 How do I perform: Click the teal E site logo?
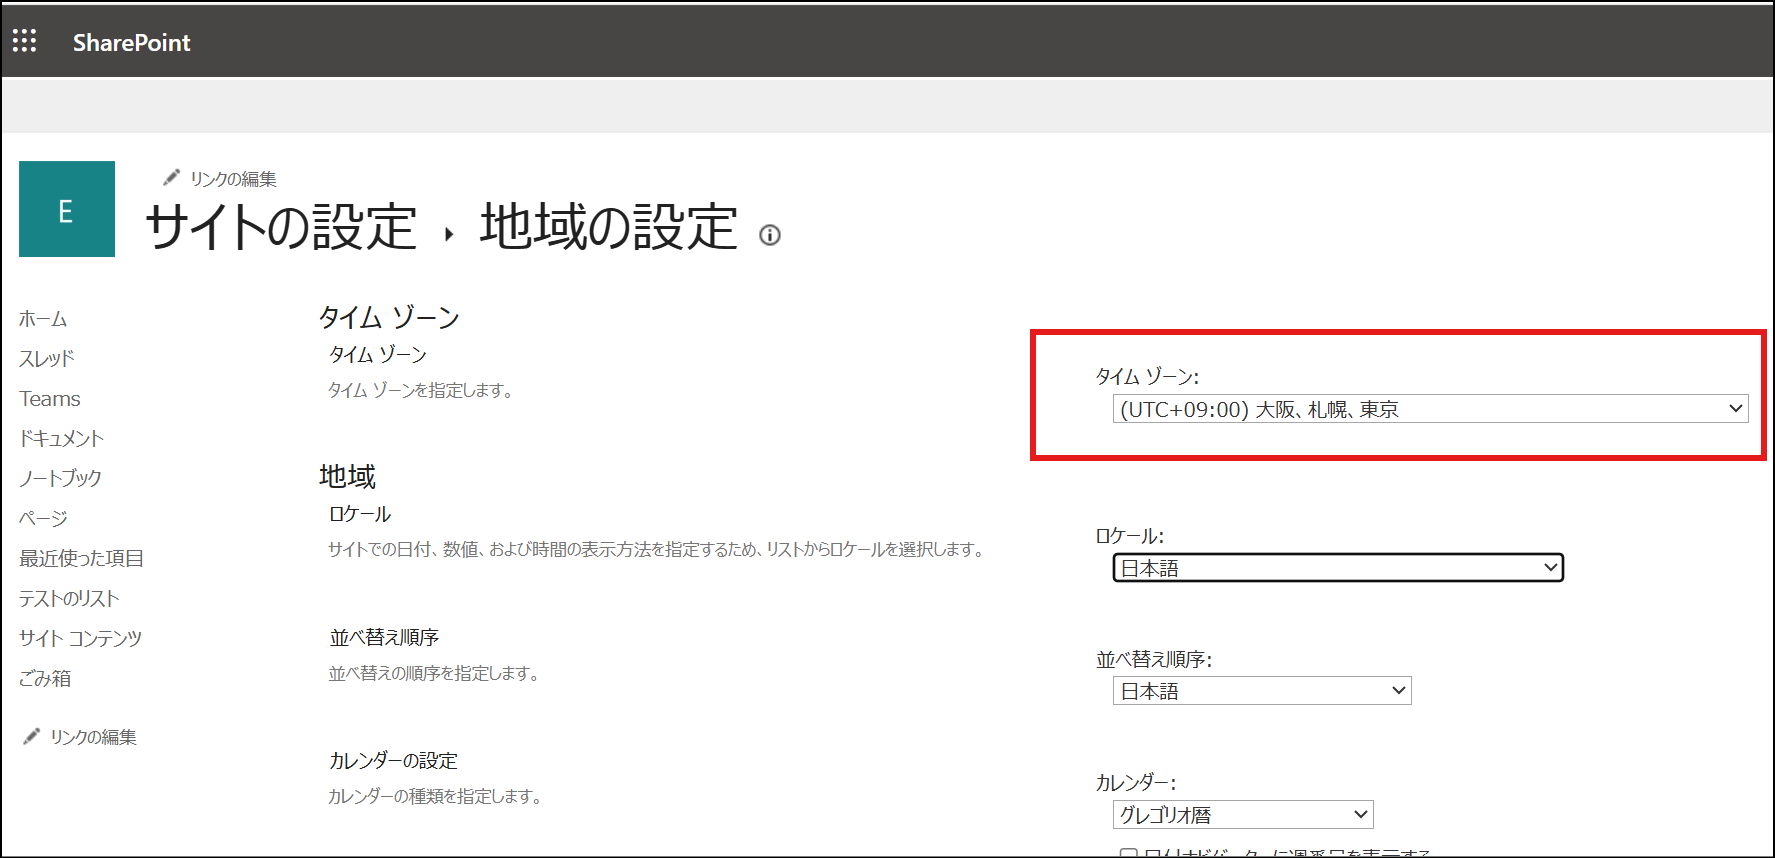point(67,209)
